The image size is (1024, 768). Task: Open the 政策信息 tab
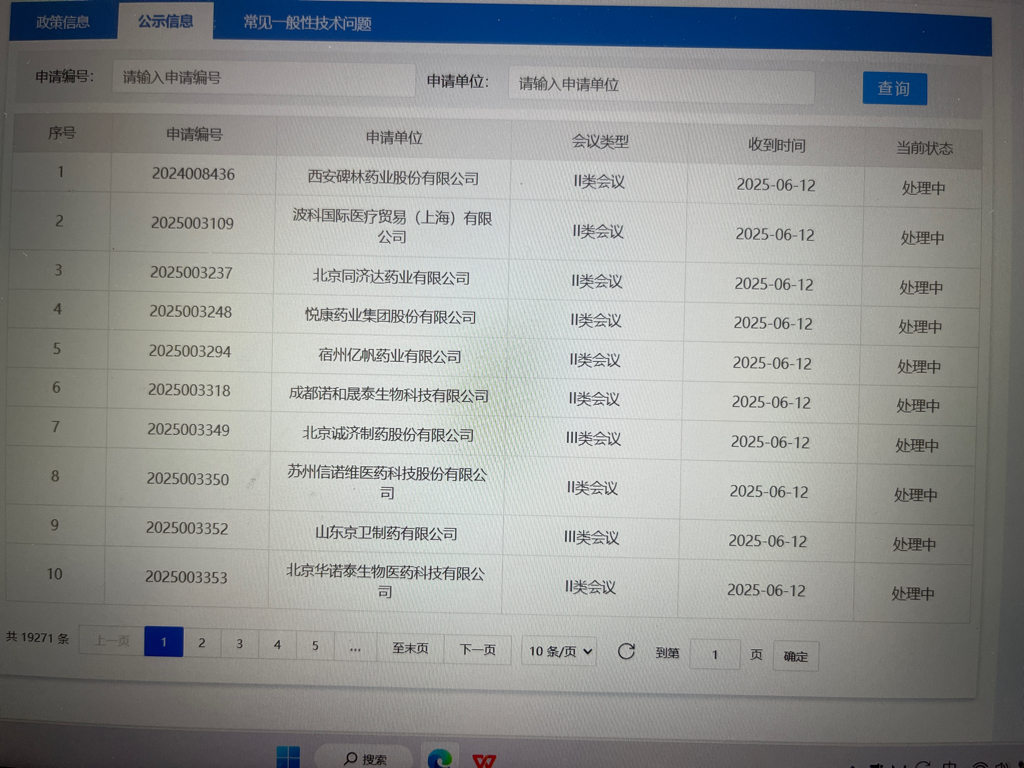(63, 22)
